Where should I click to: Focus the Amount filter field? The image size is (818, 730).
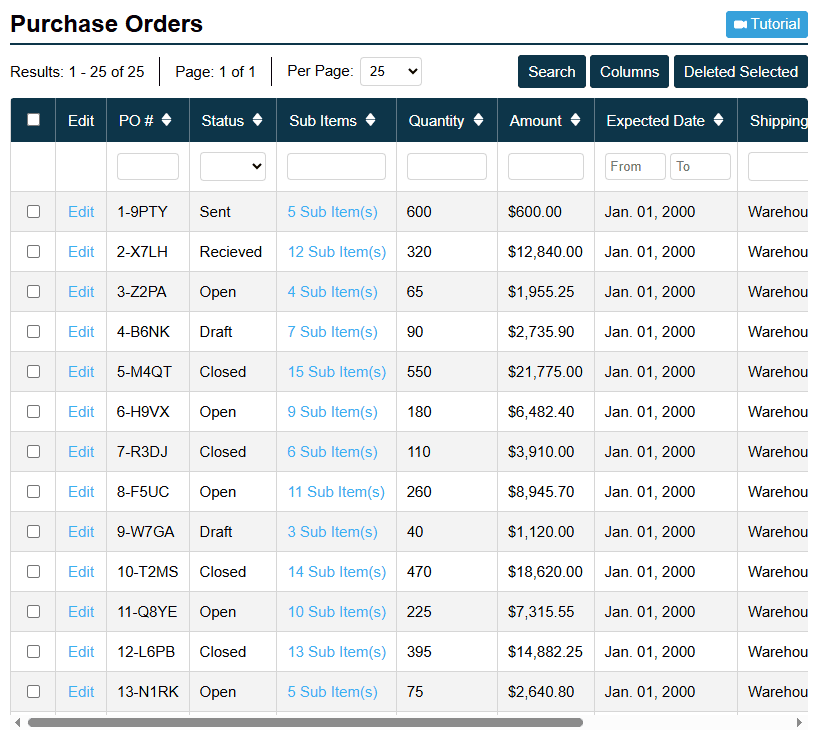[x=546, y=166]
